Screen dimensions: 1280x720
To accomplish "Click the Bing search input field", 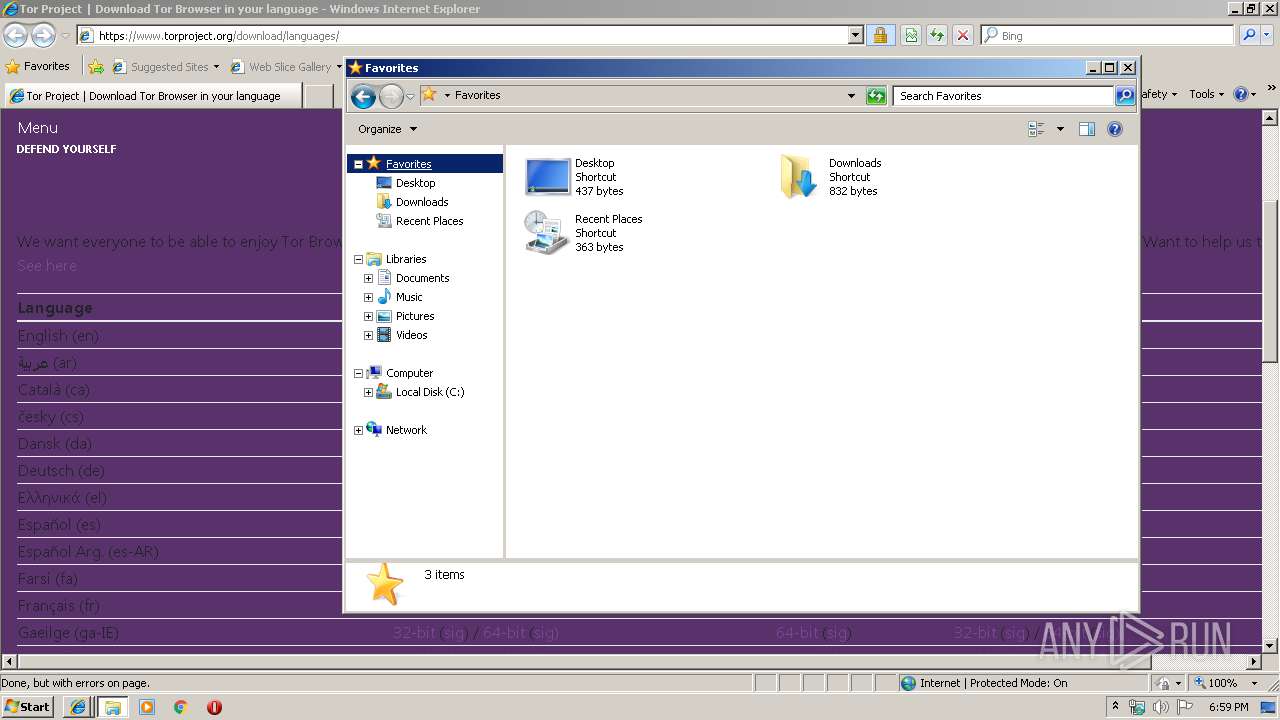I will [1108, 35].
